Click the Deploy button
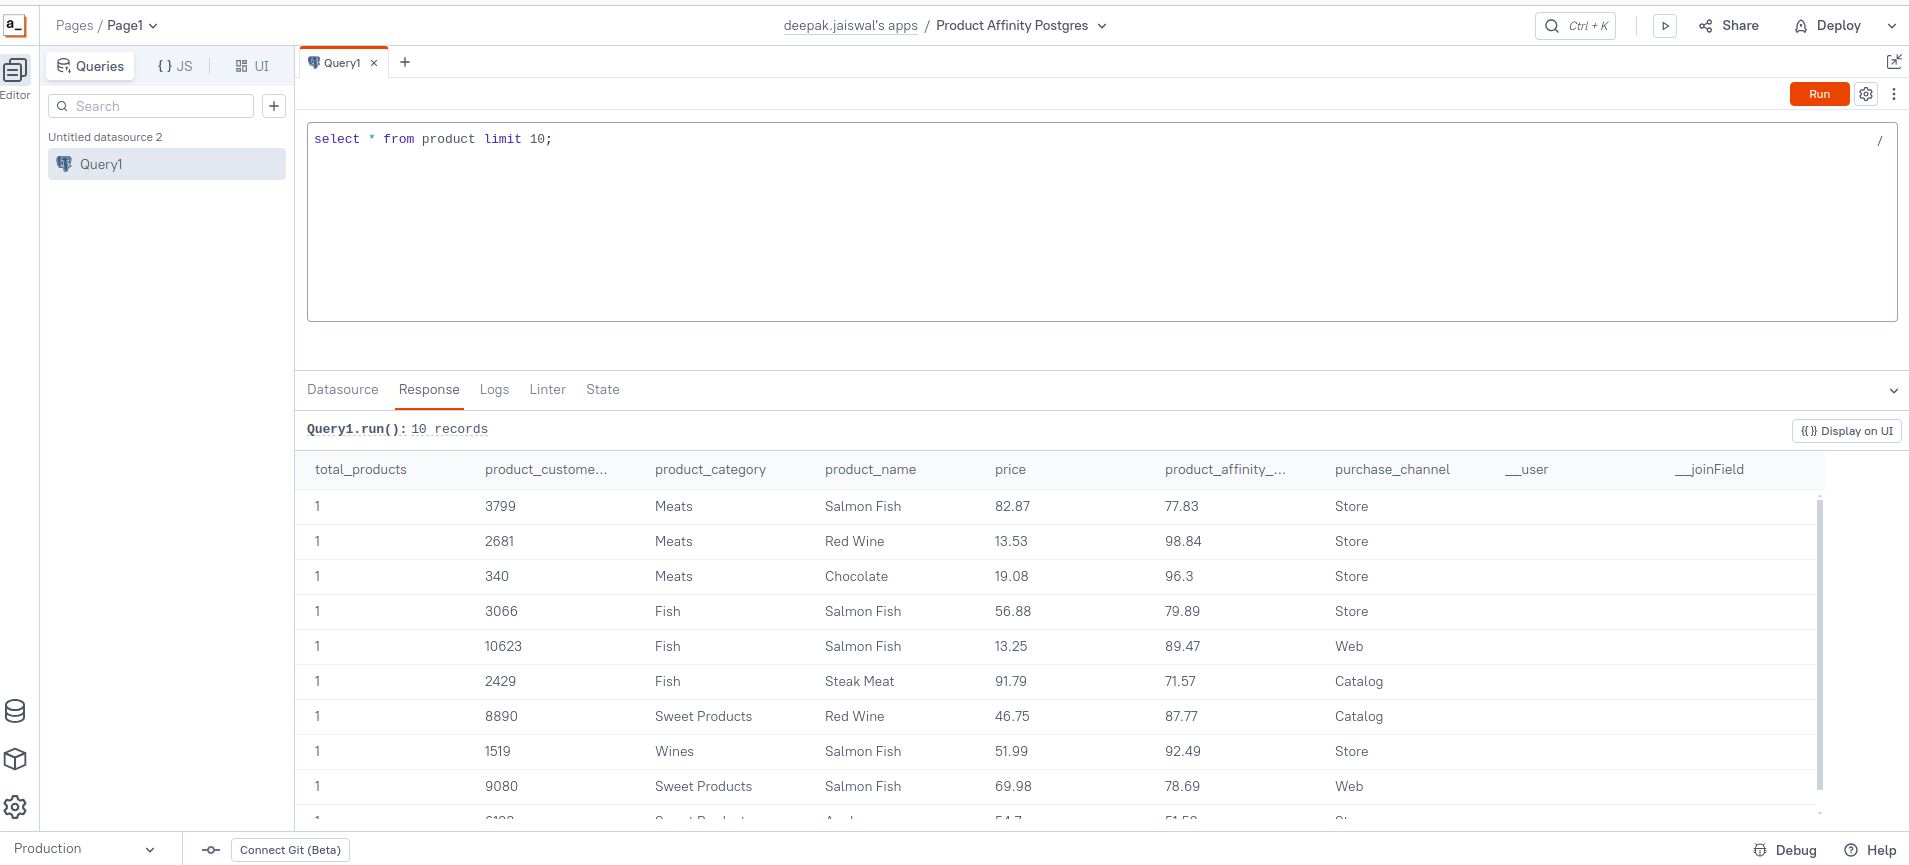The height and width of the screenshot is (865, 1909). coord(1828,26)
